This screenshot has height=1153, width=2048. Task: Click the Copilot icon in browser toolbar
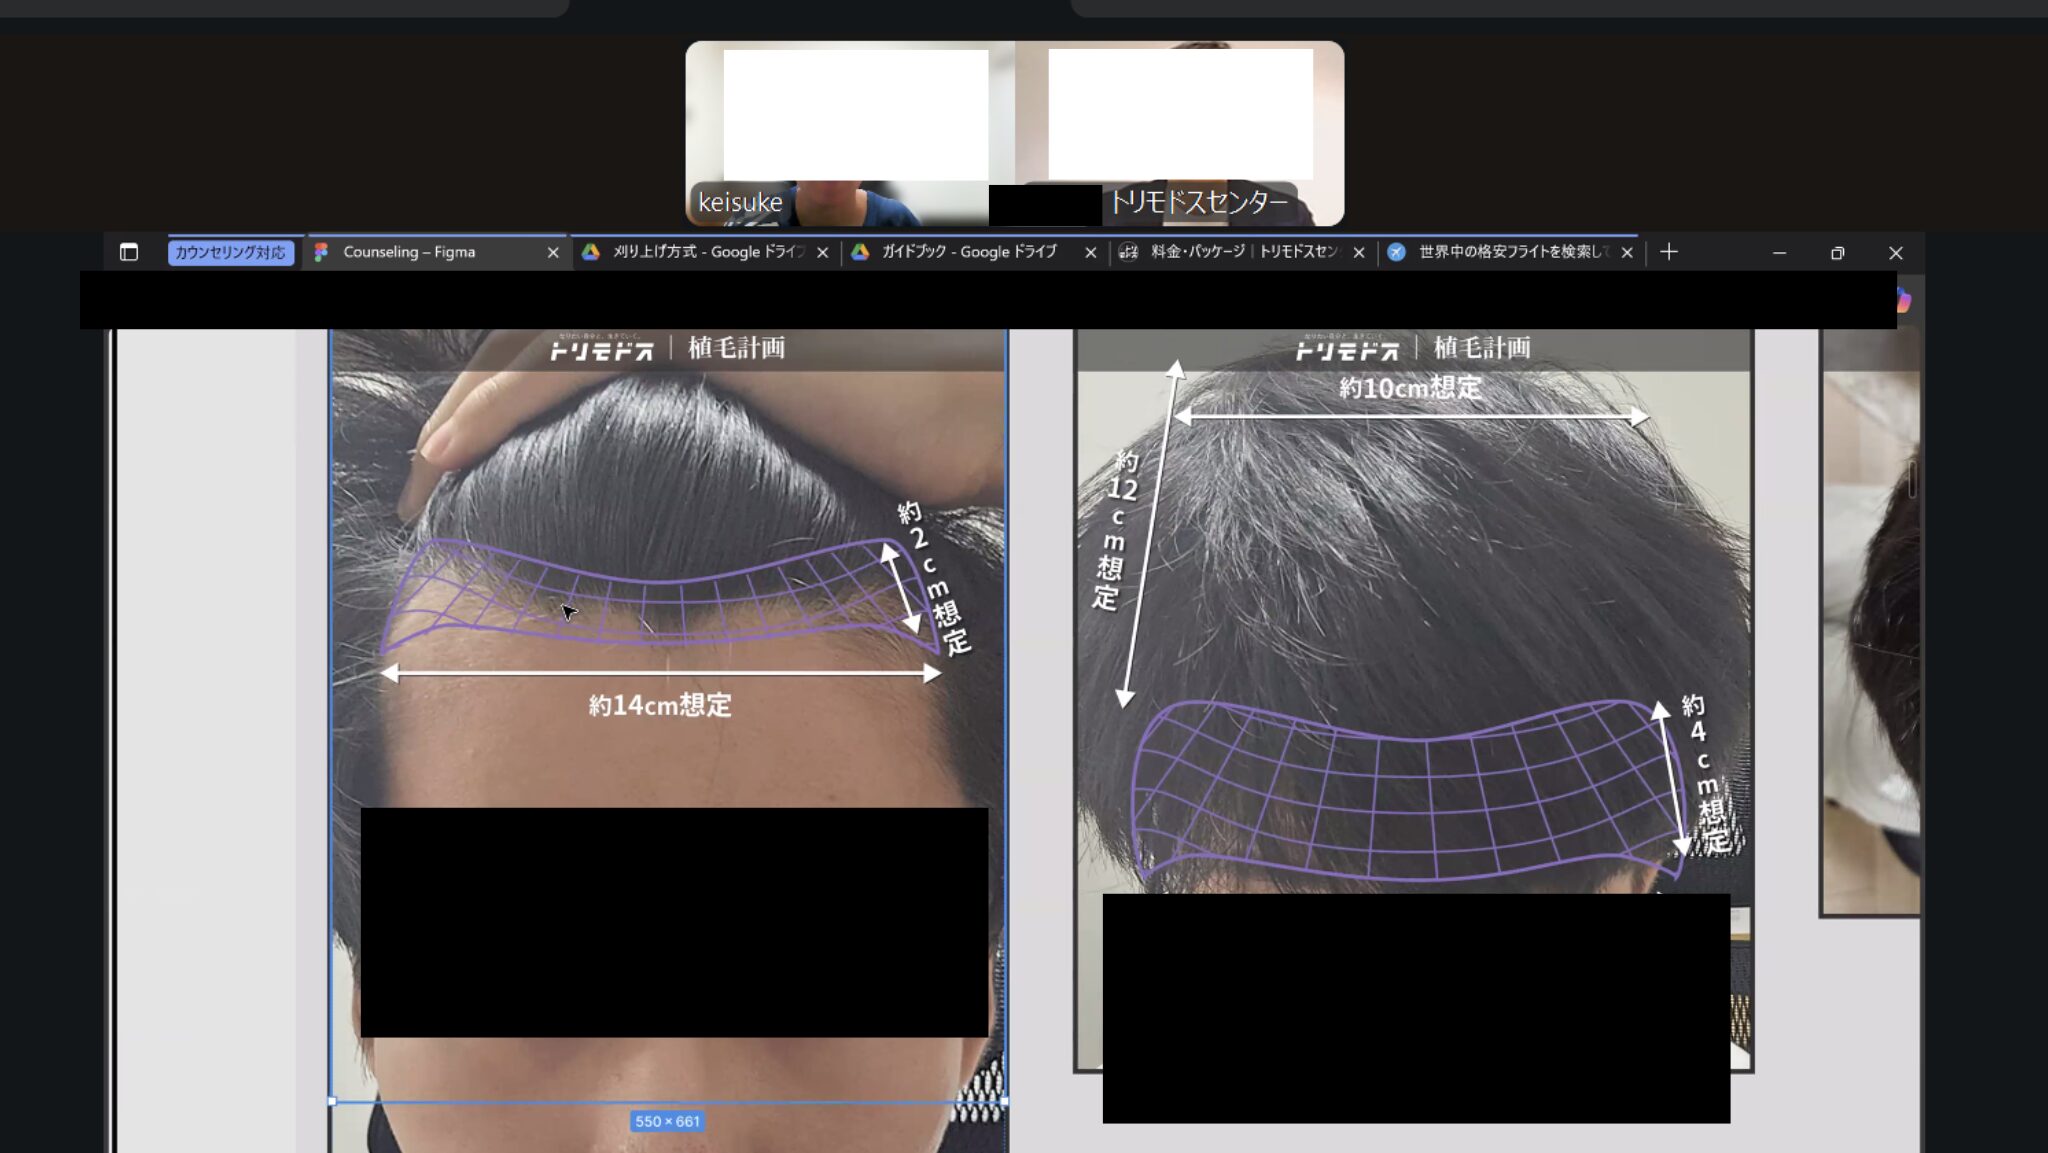click(1903, 299)
